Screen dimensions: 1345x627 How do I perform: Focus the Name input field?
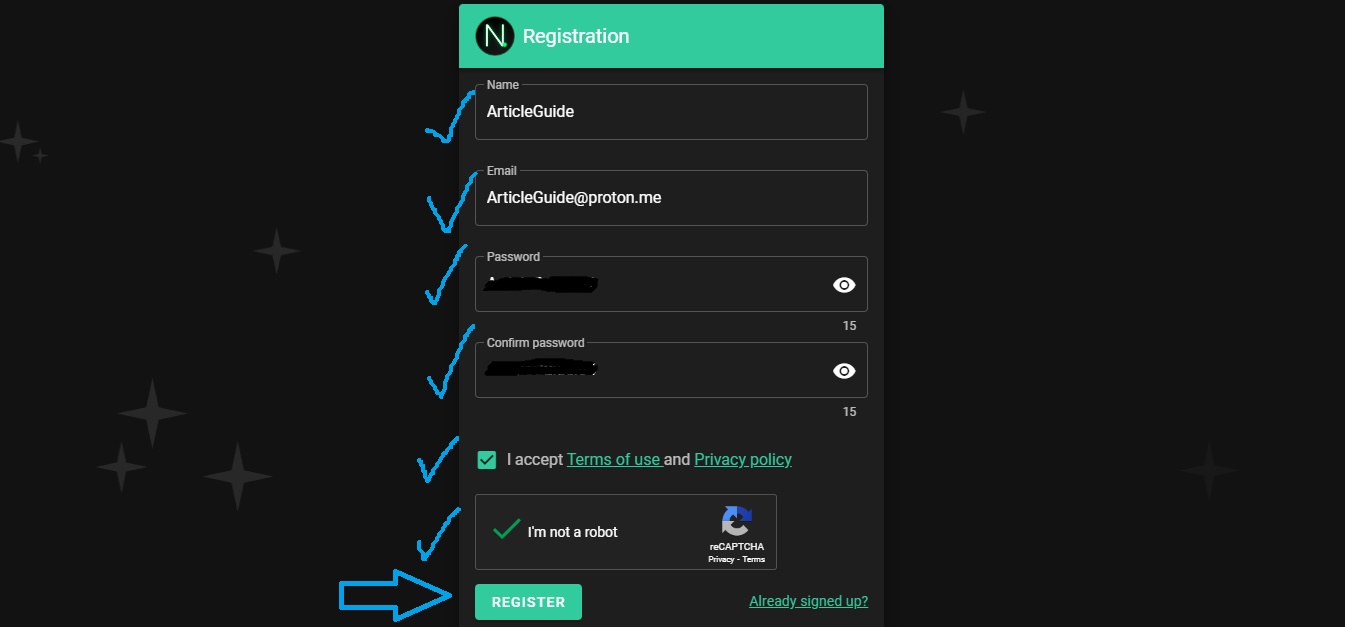(x=671, y=112)
